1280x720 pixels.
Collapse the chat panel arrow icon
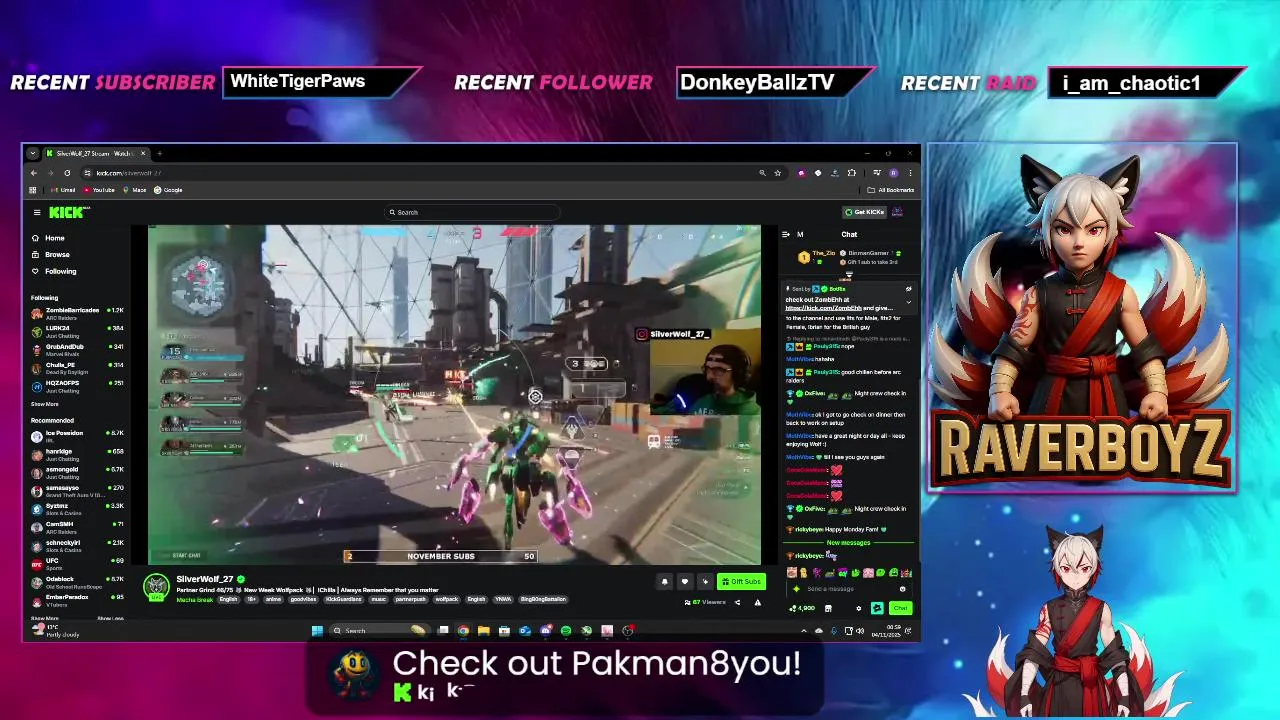[786, 234]
